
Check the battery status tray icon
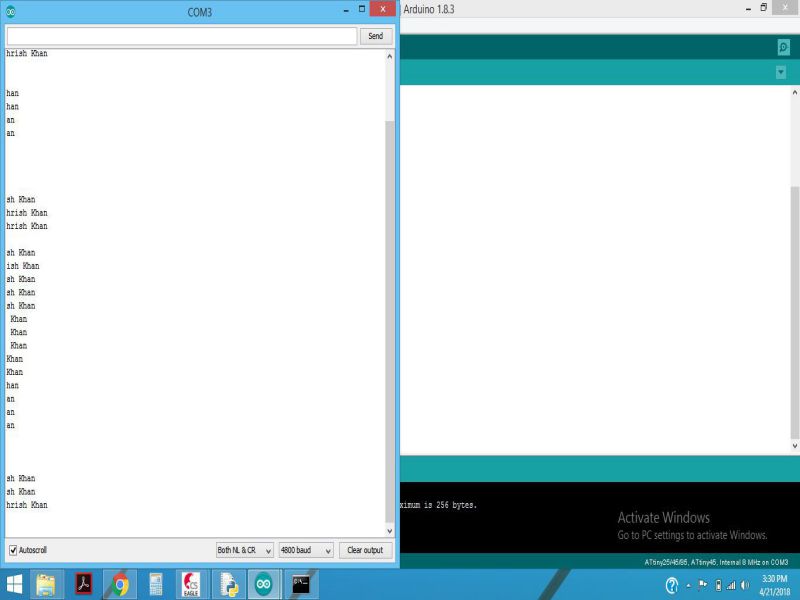coord(718,585)
